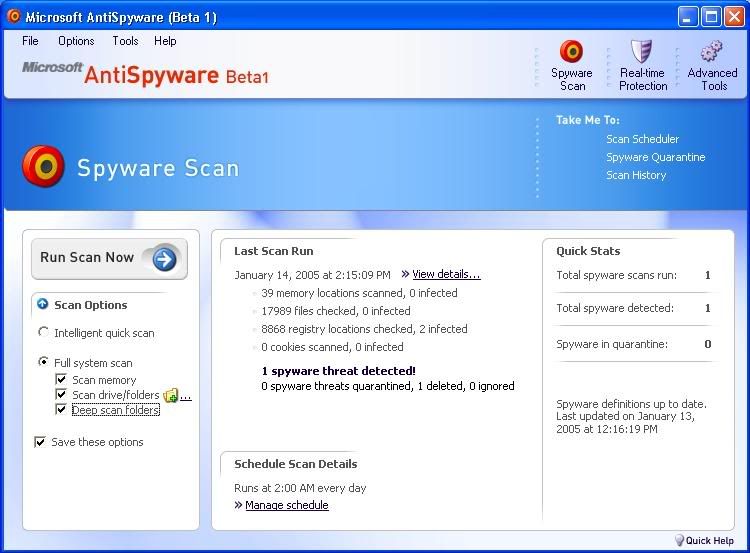750x553 pixels.
Task: Click '1 spyware threat detected!' text
Action: tap(339, 371)
